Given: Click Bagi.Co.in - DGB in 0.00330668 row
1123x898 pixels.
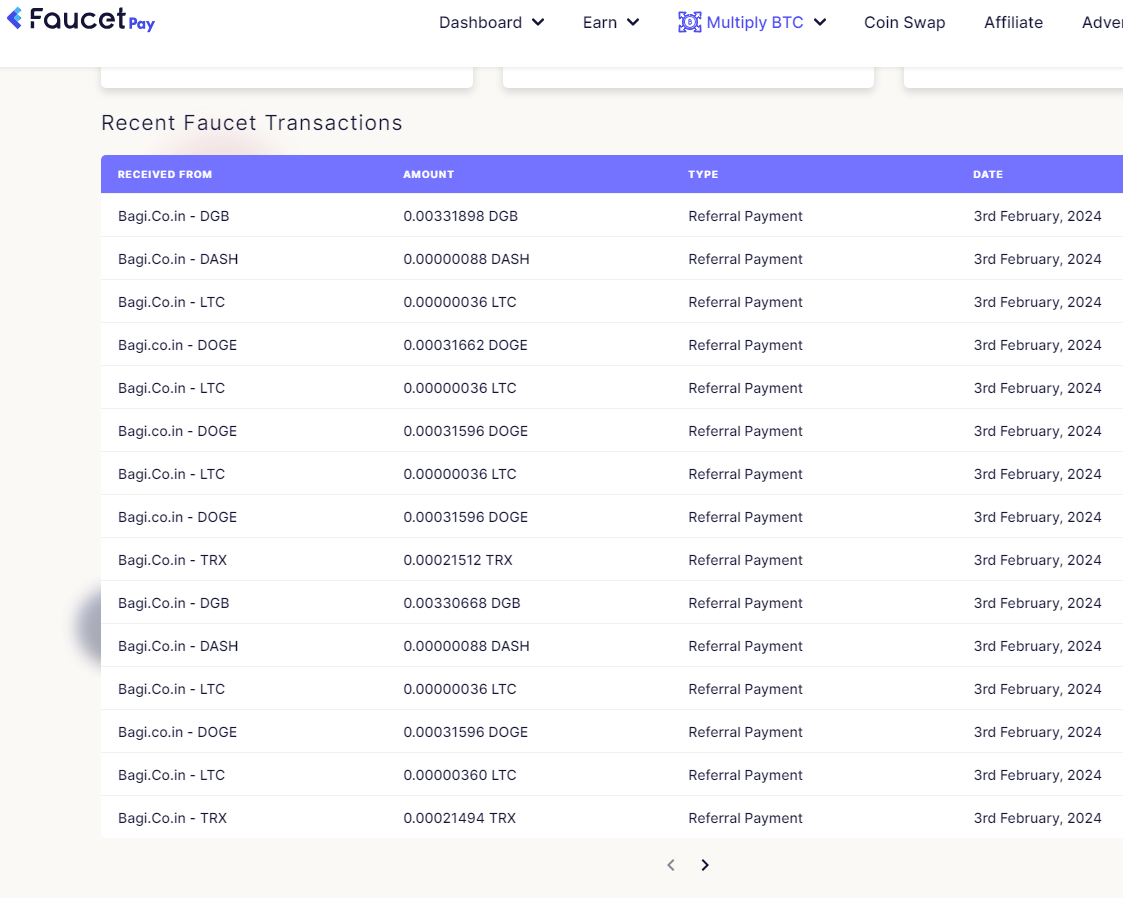Looking at the screenshot, I should [x=173, y=603].
